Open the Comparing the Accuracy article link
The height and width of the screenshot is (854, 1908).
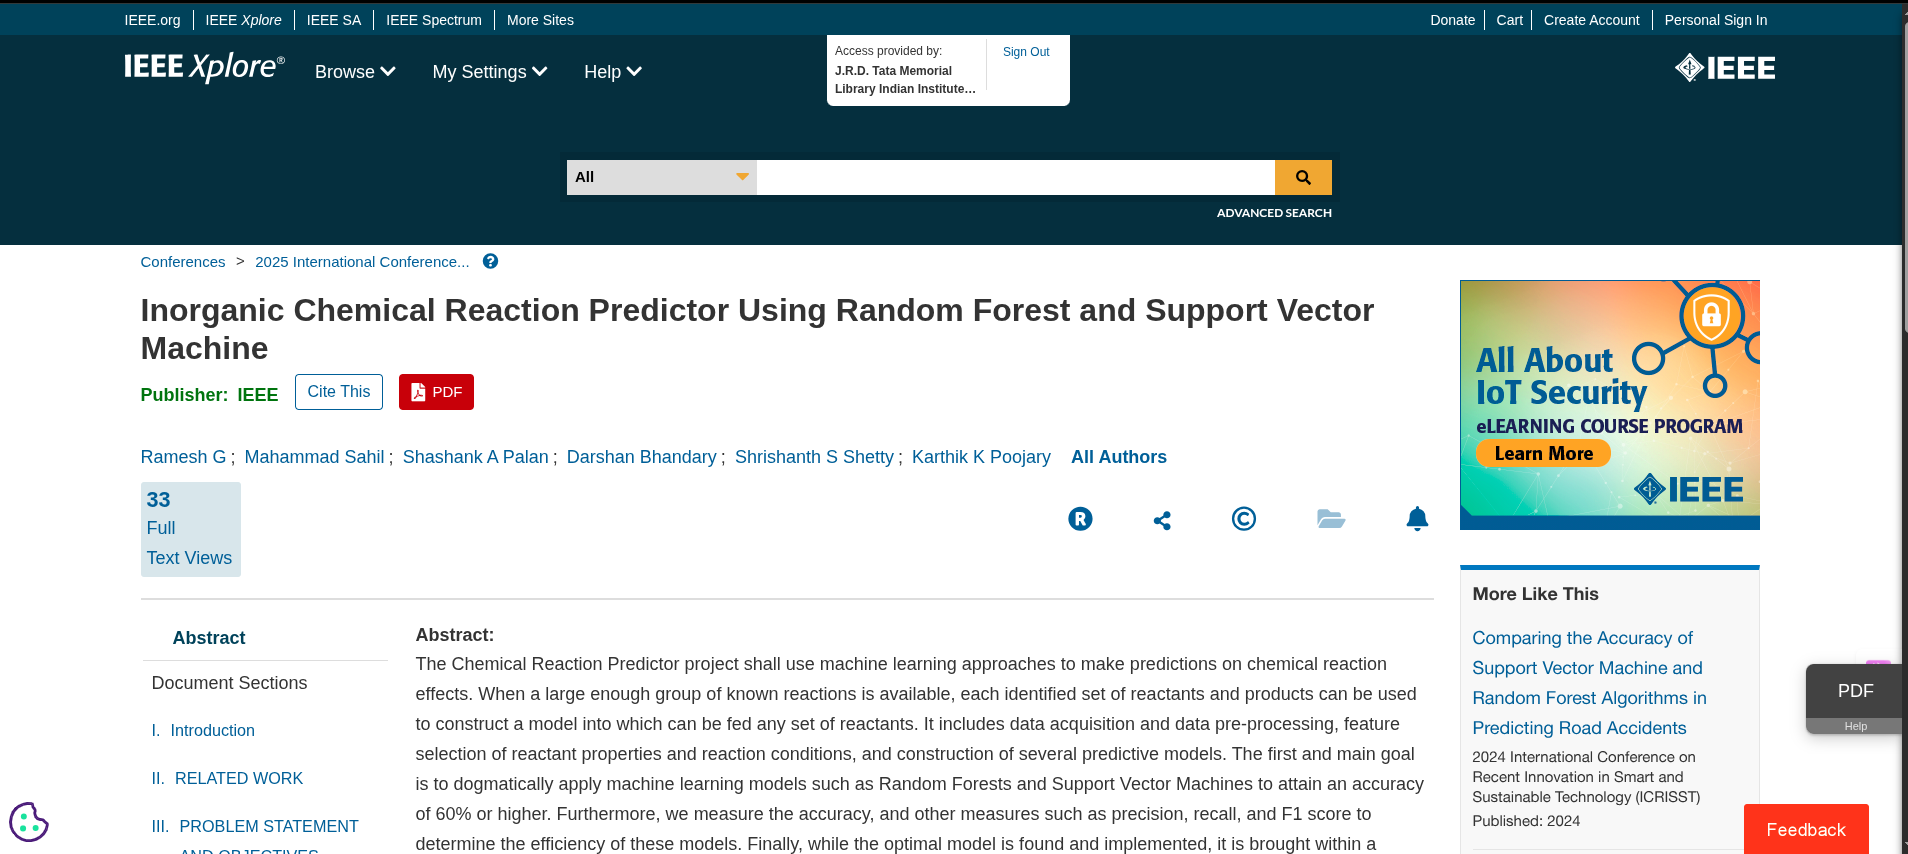[1588, 682]
